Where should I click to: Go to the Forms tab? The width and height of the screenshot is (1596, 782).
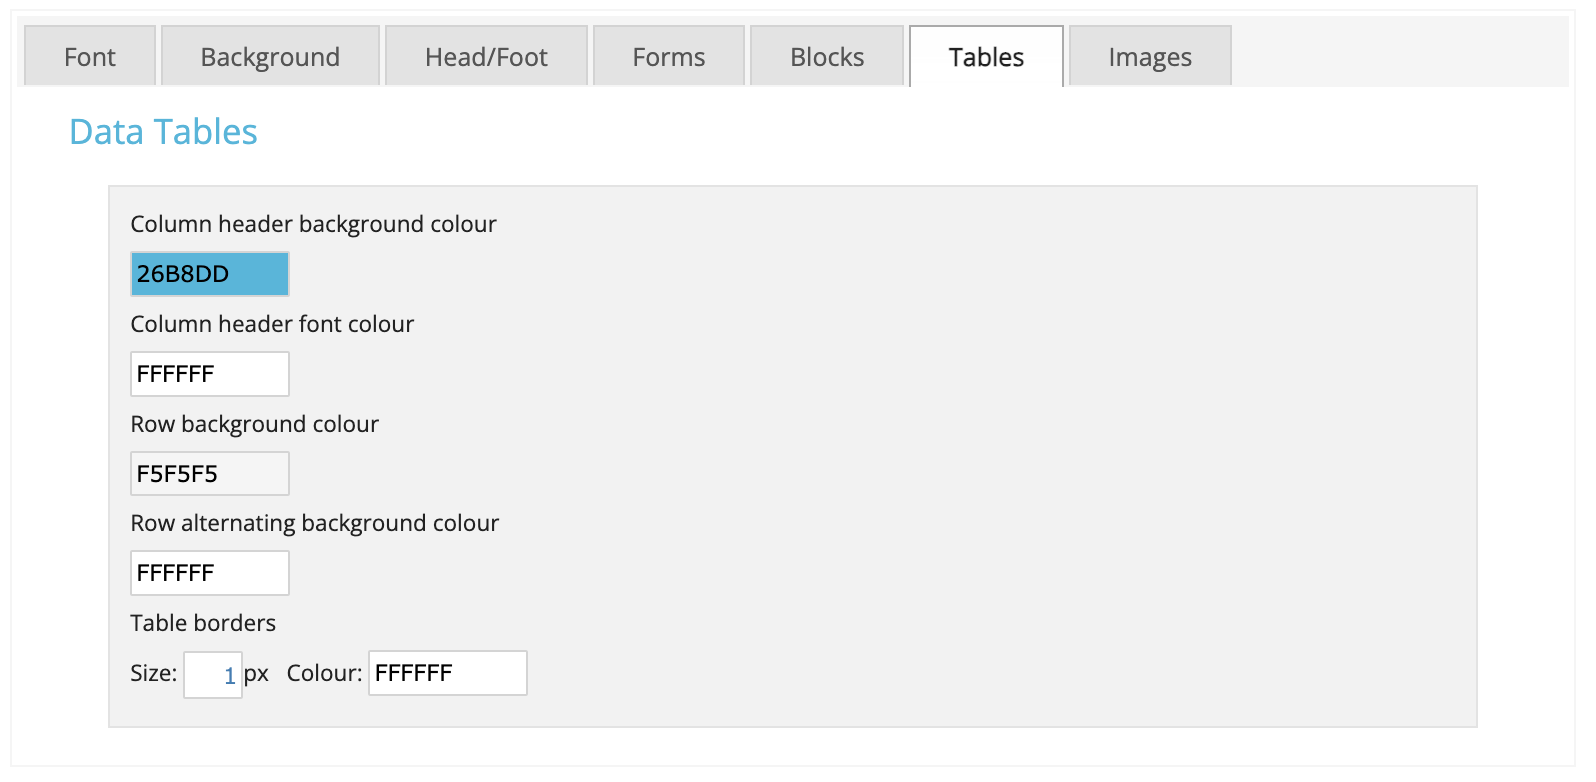[x=668, y=57]
